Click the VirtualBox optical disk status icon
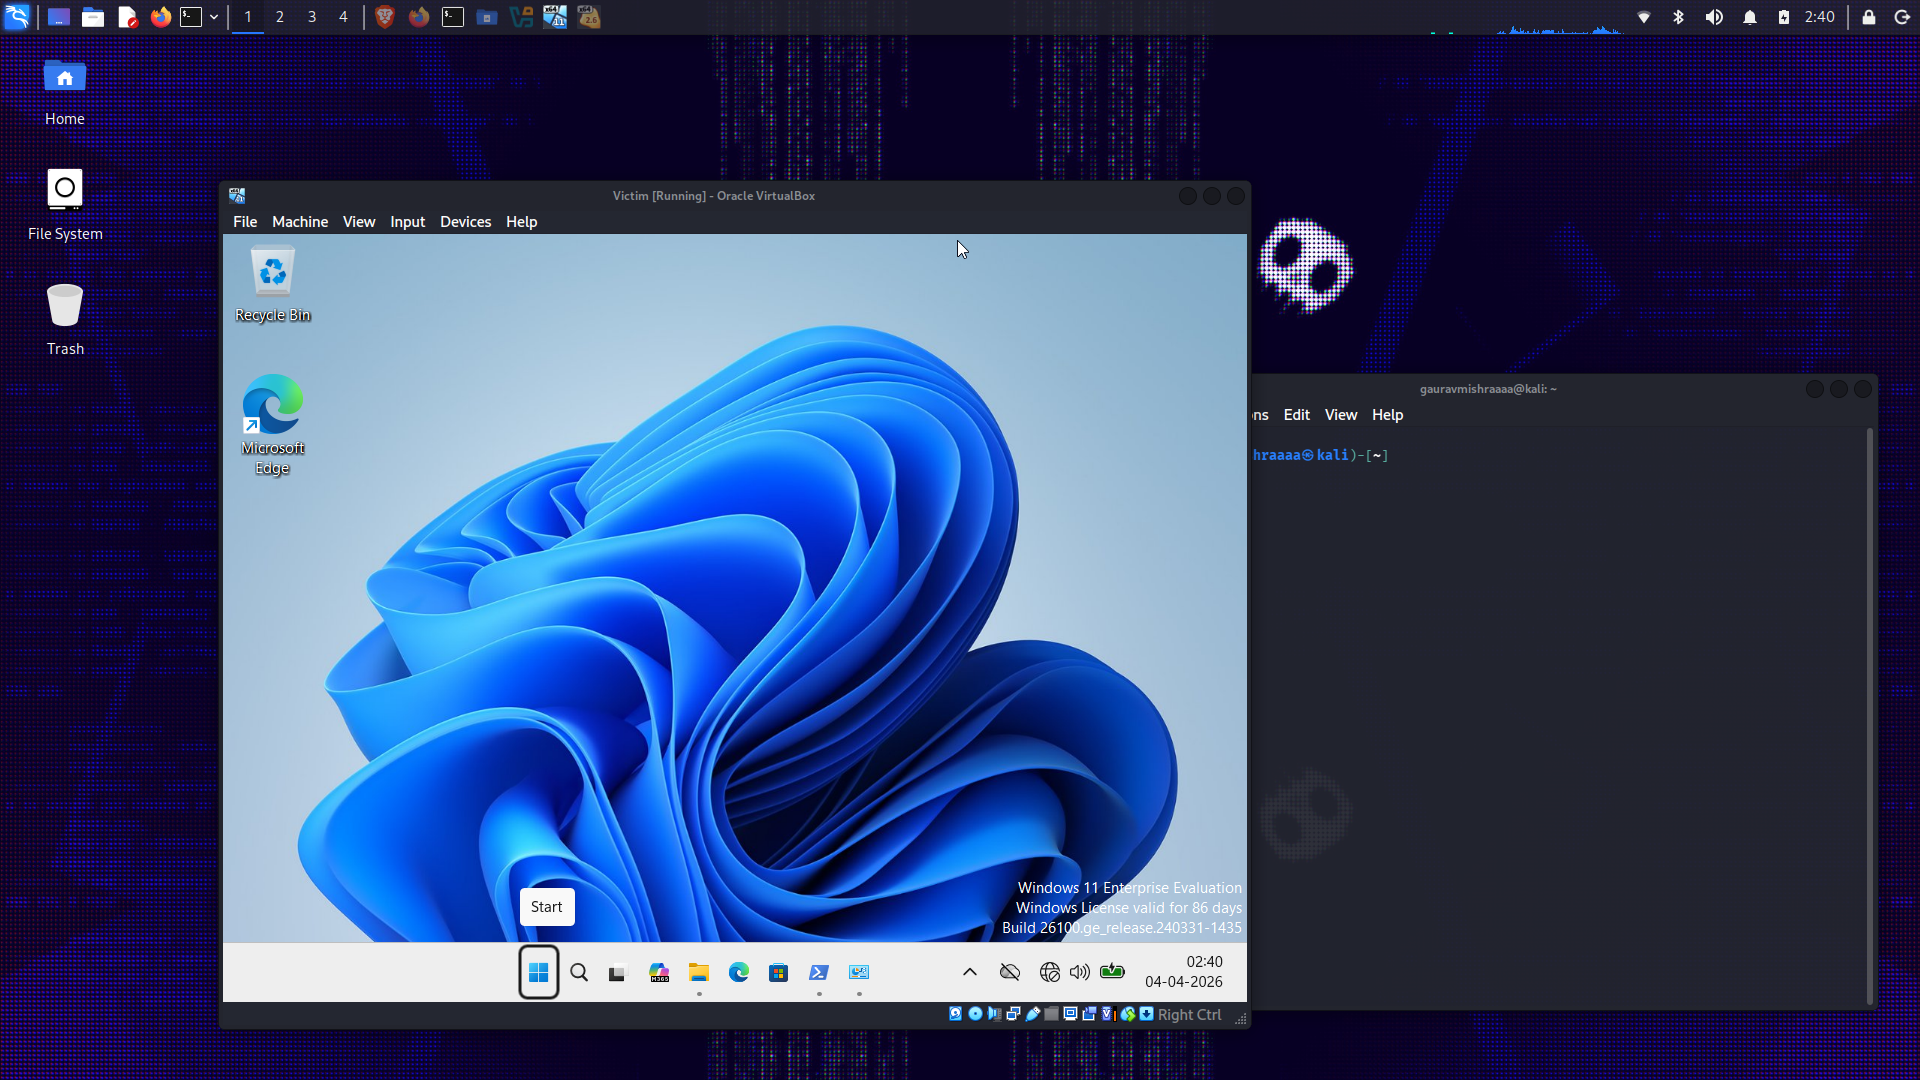This screenshot has height=1080, width=1920. (x=975, y=1014)
